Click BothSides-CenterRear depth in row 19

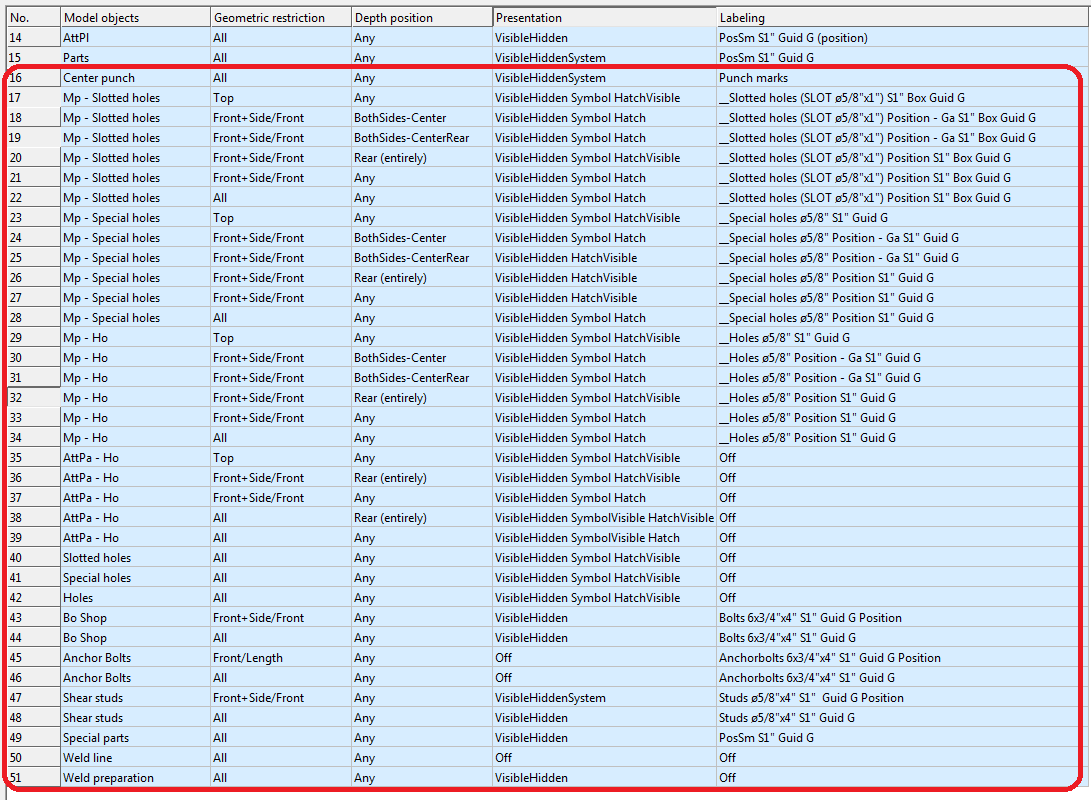422,138
